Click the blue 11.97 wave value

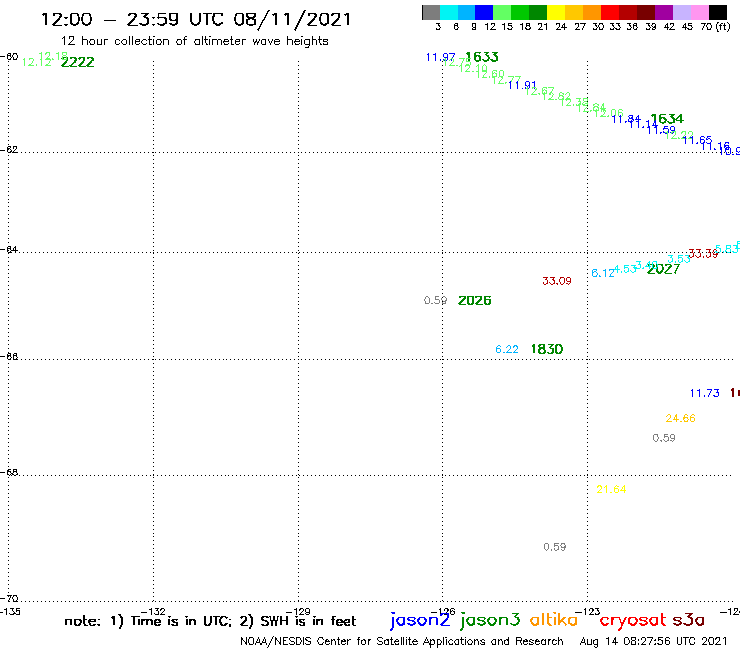(440, 58)
